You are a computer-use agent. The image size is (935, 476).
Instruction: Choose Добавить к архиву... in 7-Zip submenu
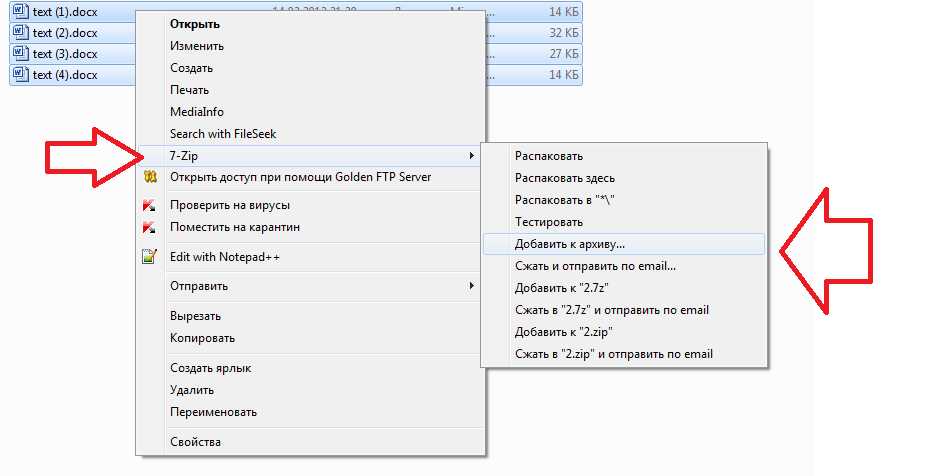[569, 244]
